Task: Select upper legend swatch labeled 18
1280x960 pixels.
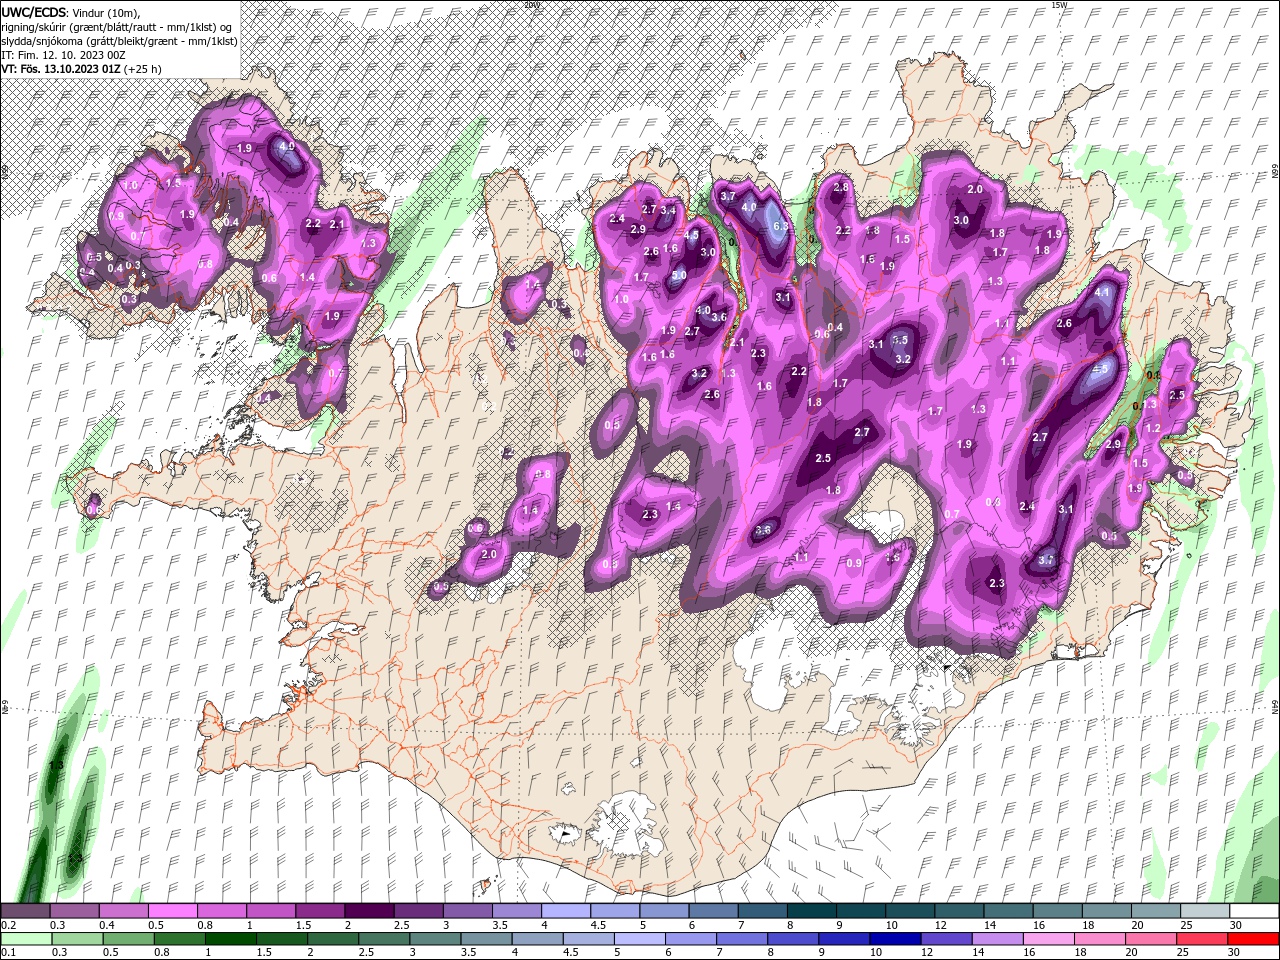Action: tap(1107, 911)
